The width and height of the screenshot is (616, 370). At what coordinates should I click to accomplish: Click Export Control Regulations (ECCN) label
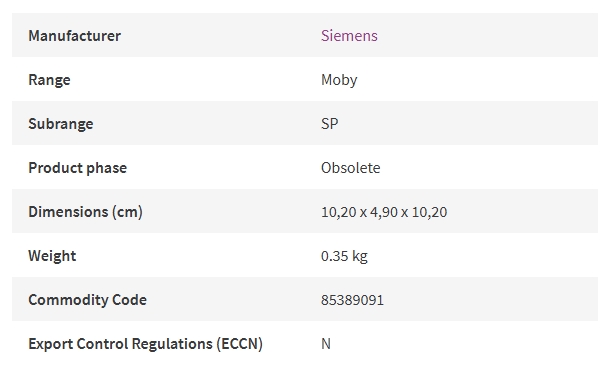pos(145,344)
